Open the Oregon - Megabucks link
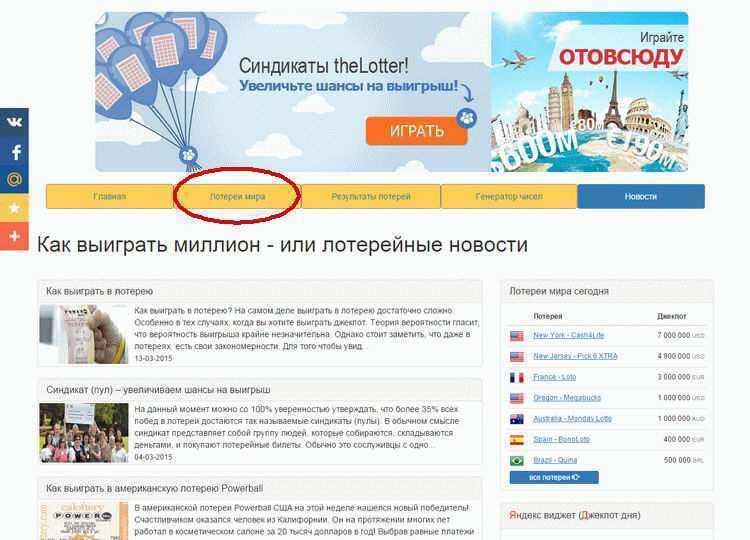 (567, 398)
